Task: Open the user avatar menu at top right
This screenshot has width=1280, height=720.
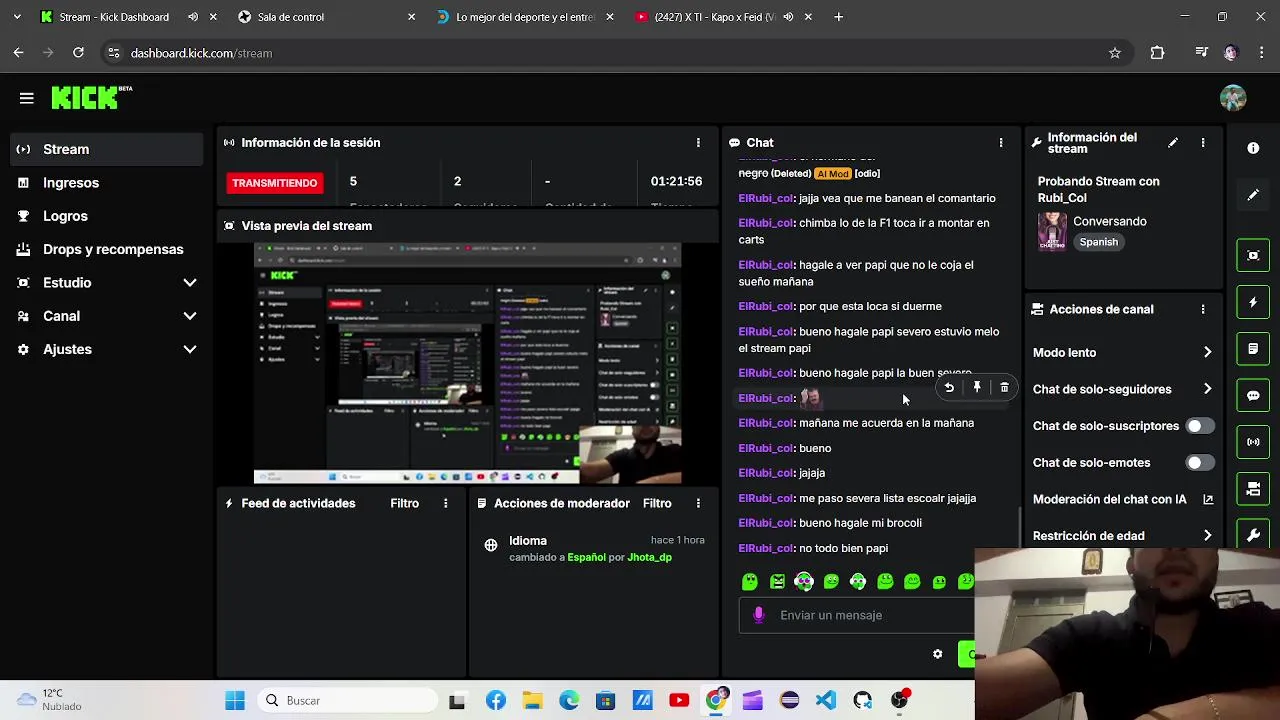Action: coord(1233,98)
